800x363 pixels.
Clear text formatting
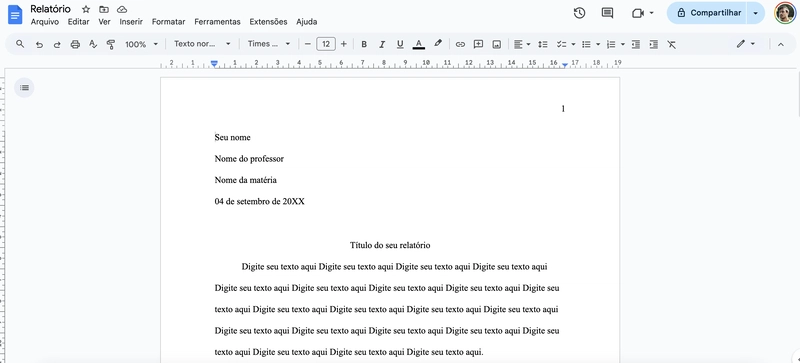(671, 44)
